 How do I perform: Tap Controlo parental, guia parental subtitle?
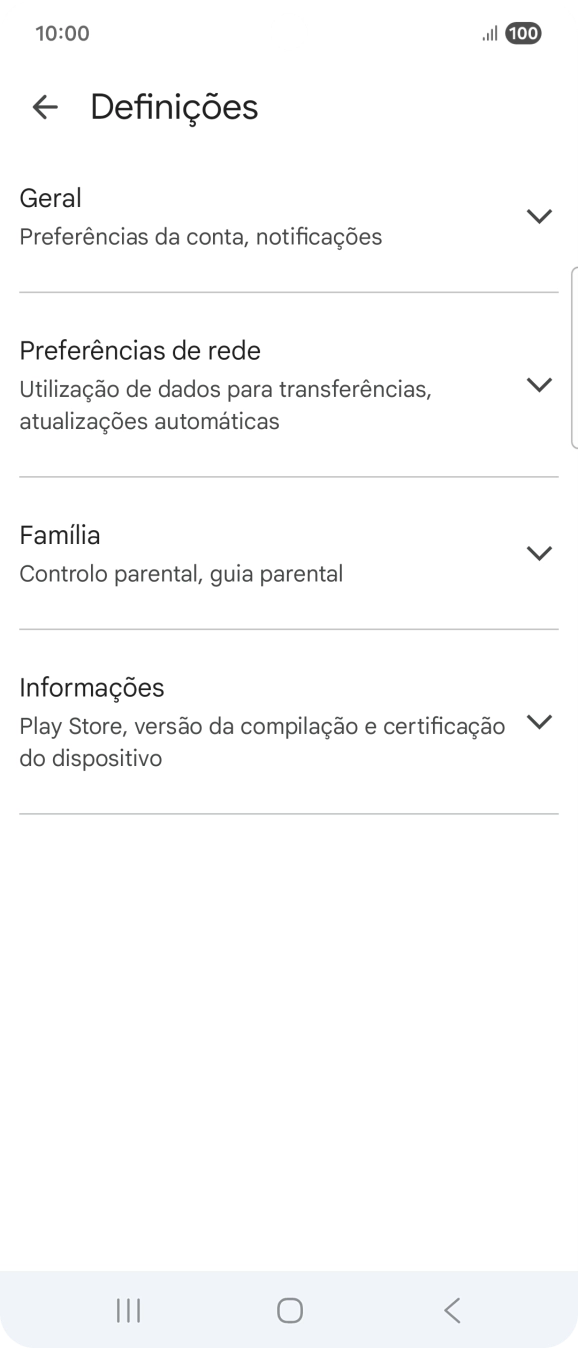181,573
